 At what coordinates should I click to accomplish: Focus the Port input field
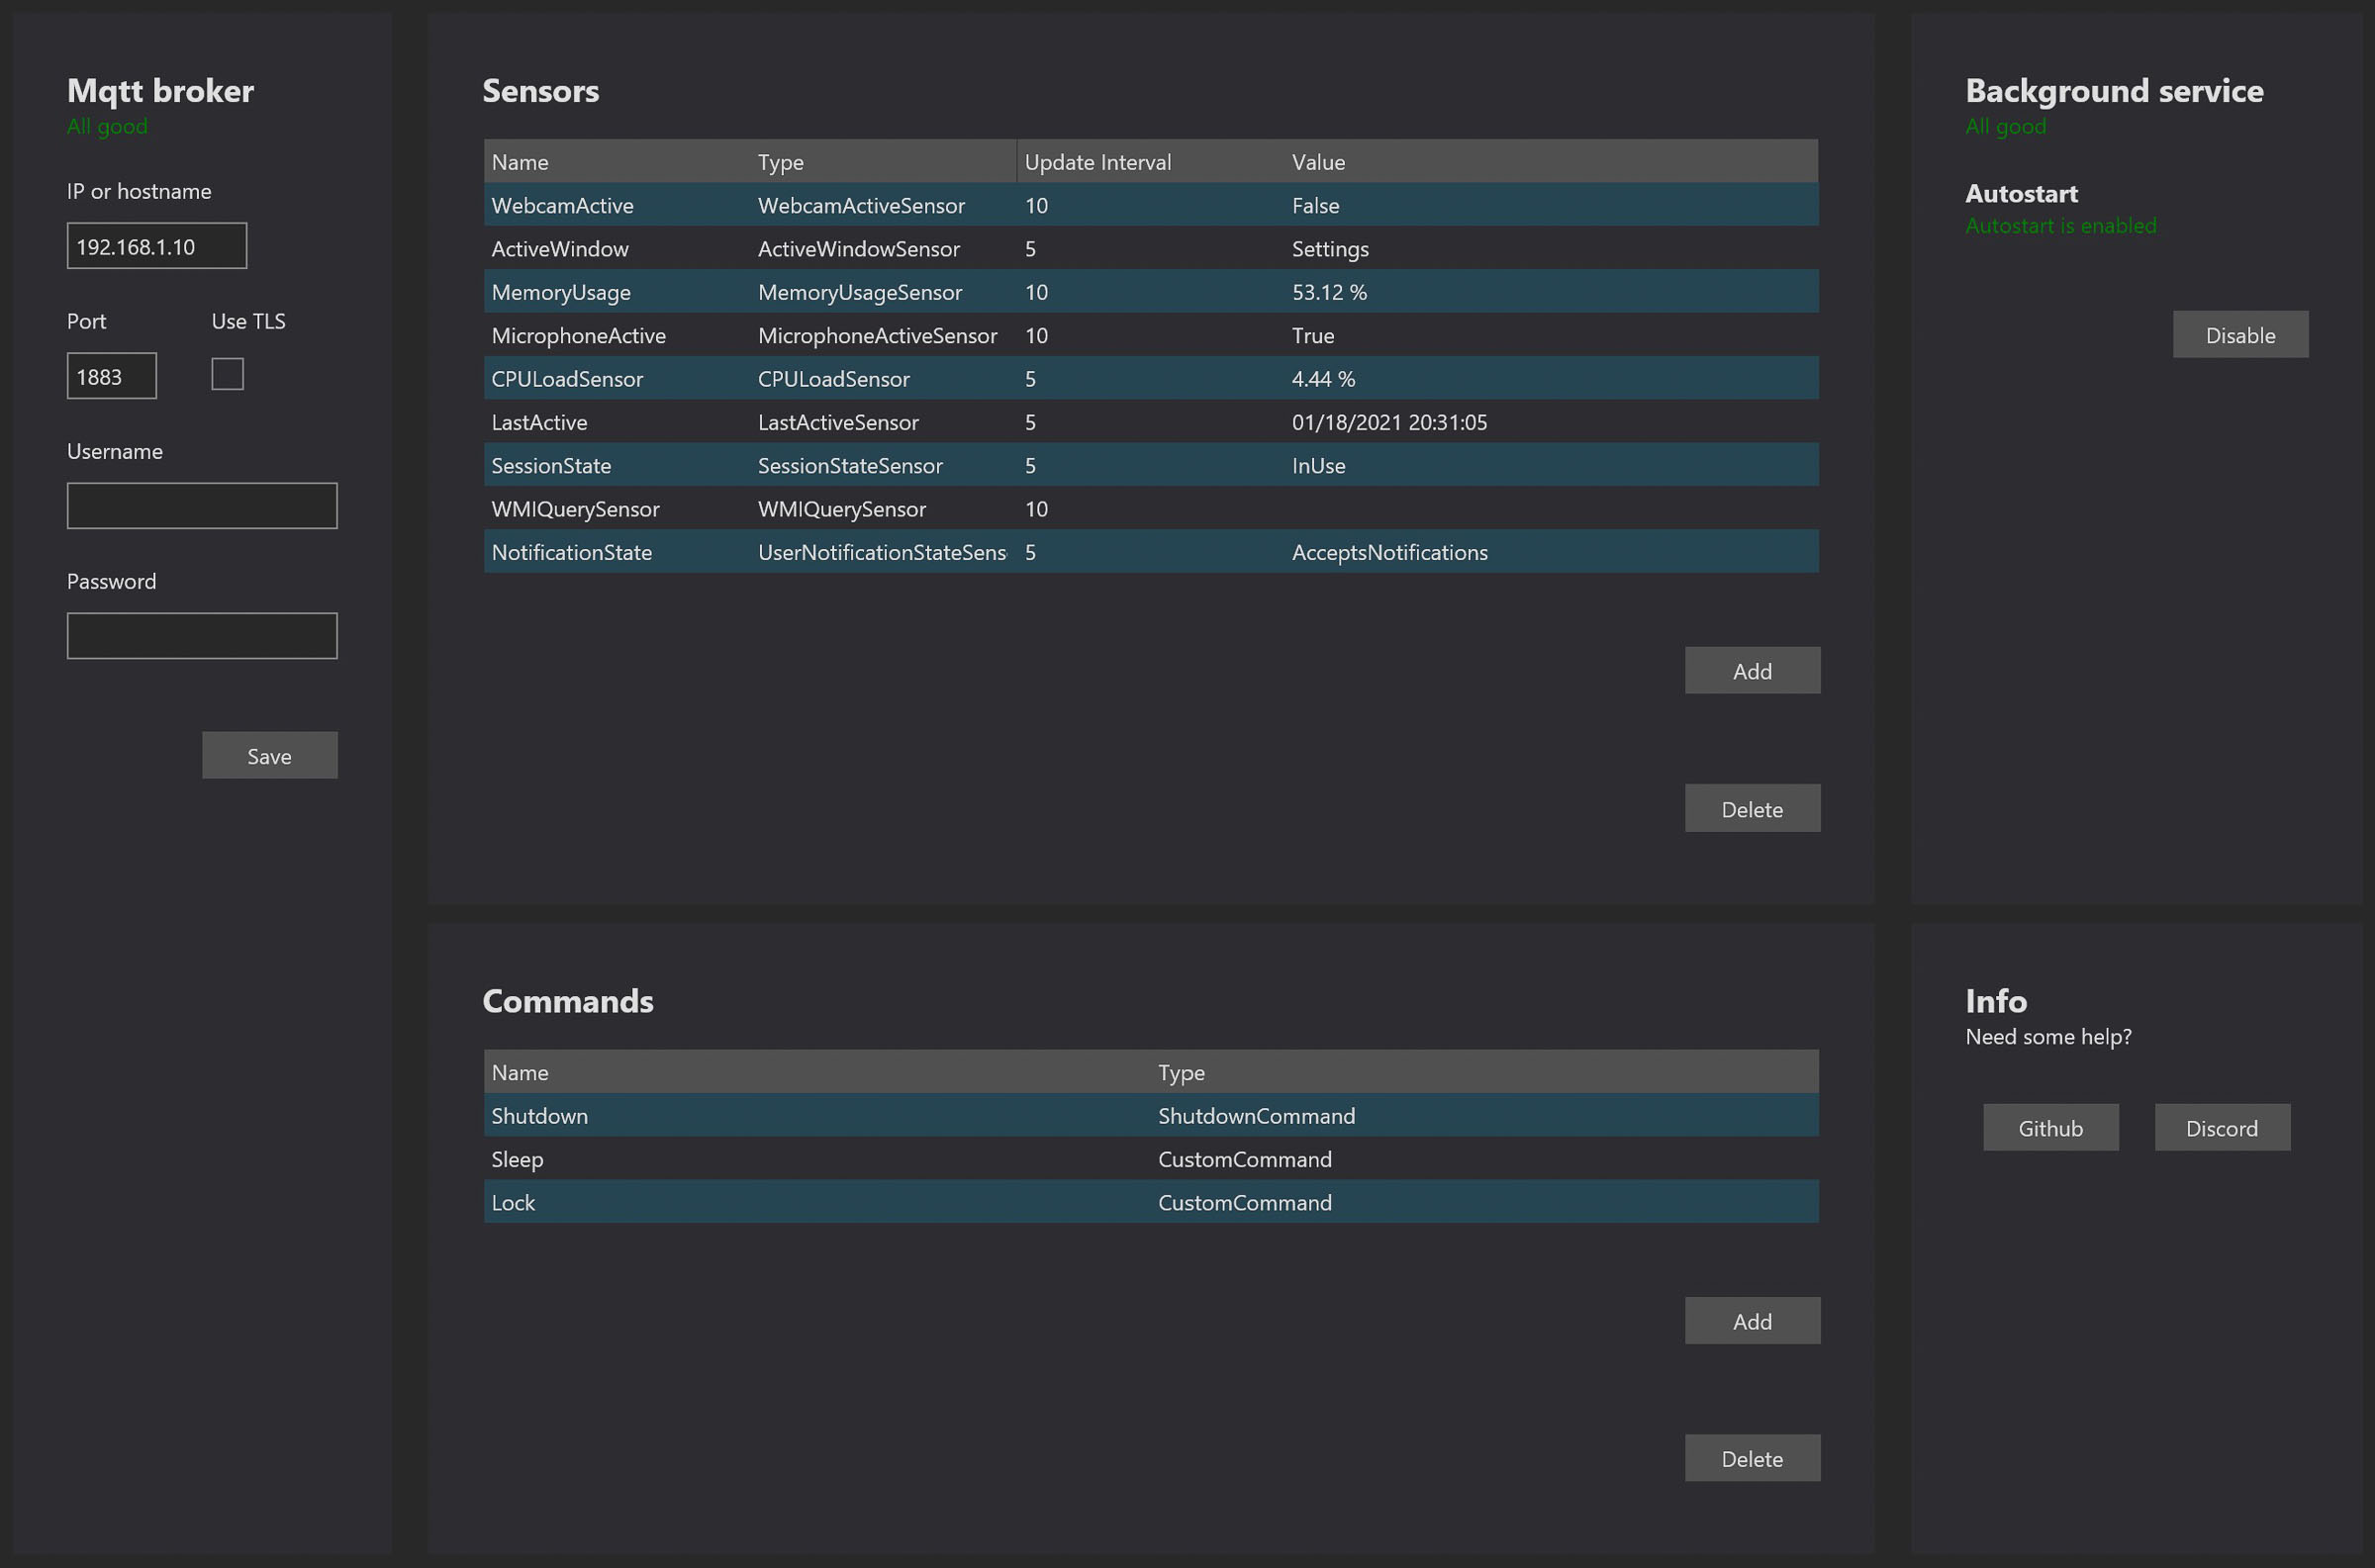112,376
